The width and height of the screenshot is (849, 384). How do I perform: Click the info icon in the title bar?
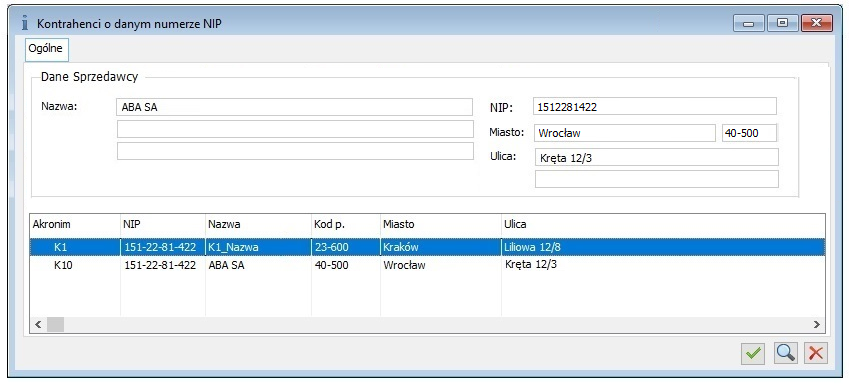[x=24, y=24]
